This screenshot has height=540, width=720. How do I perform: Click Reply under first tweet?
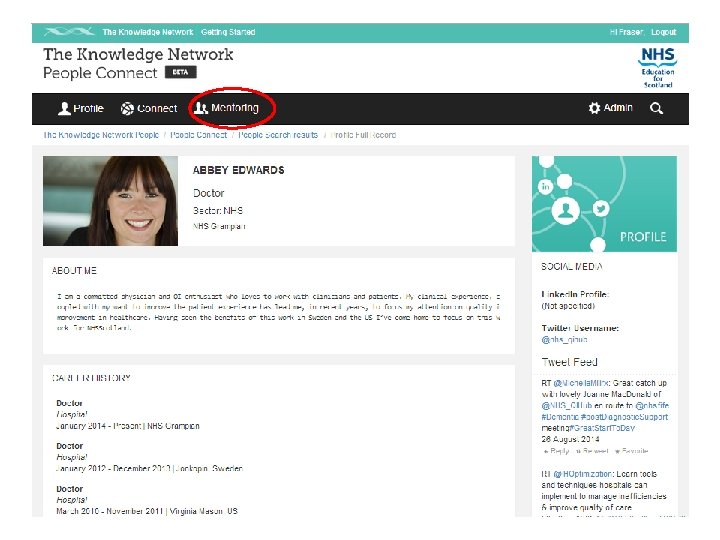click(556, 451)
